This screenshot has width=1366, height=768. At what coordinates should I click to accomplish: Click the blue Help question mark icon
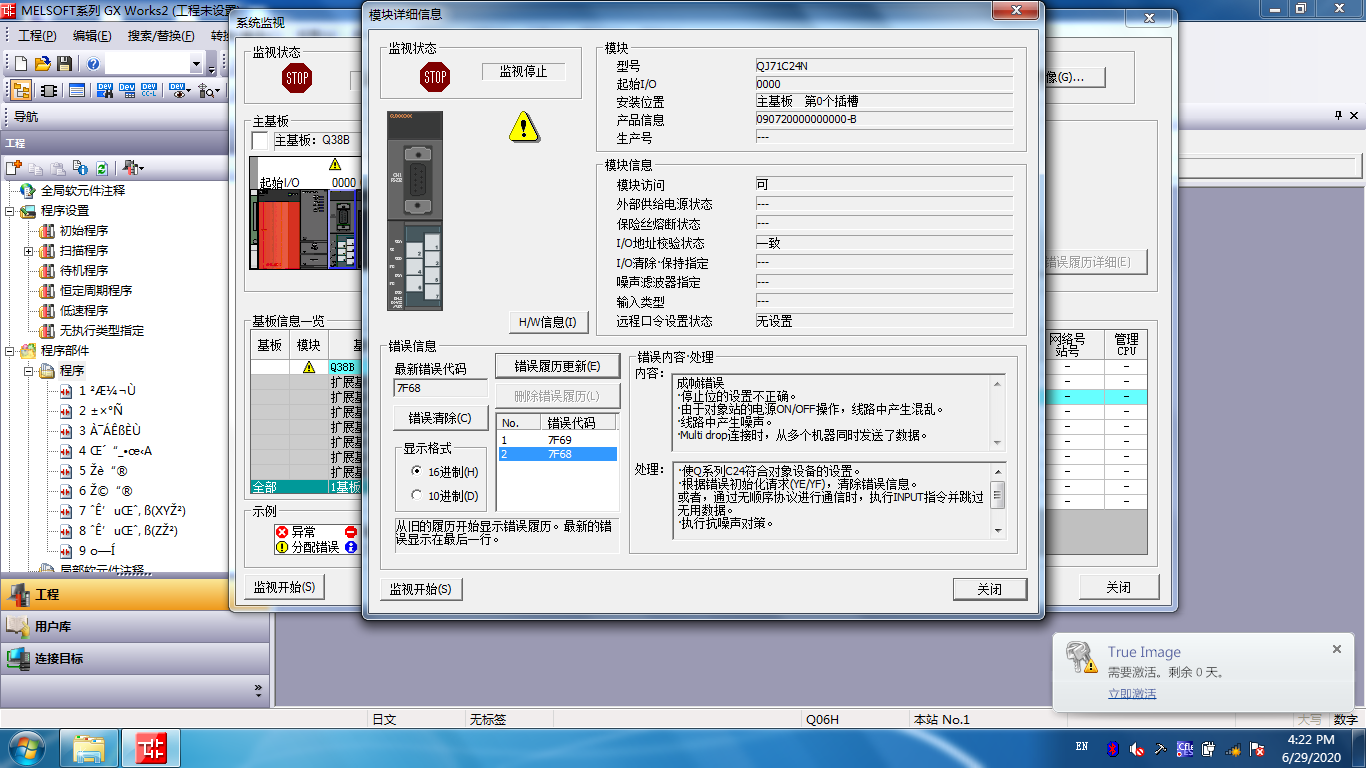(93, 64)
